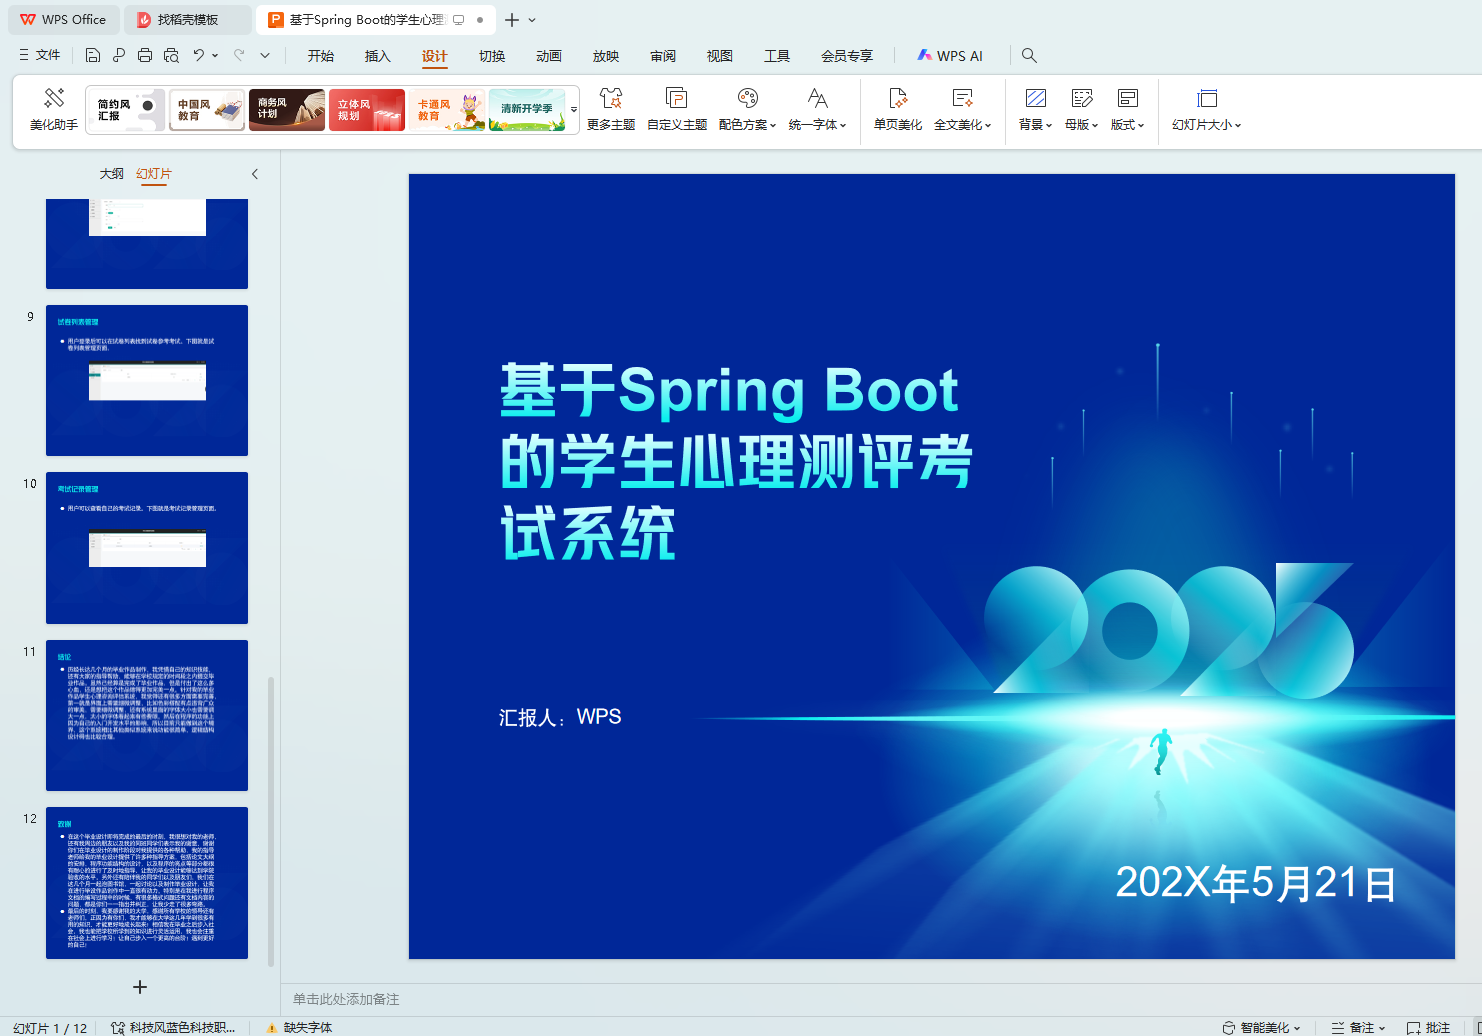Screen dimensions: 1482x1036
Task: Open 更多主题 more themes
Action: [x=611, y=109]
